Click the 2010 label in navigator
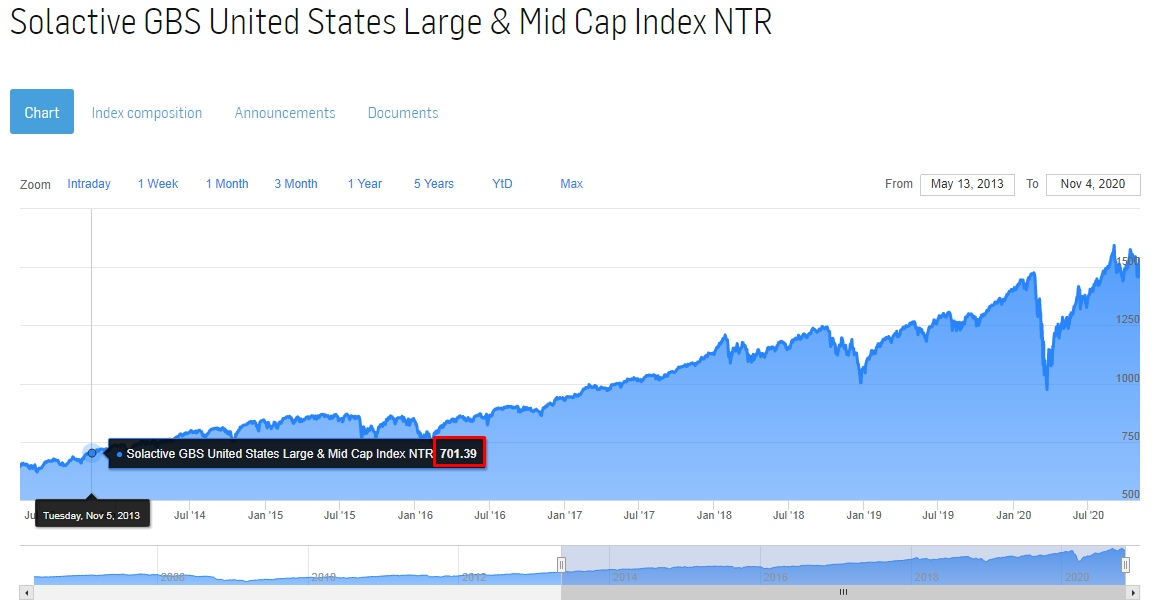1157x600 pixels. point(323,577)
